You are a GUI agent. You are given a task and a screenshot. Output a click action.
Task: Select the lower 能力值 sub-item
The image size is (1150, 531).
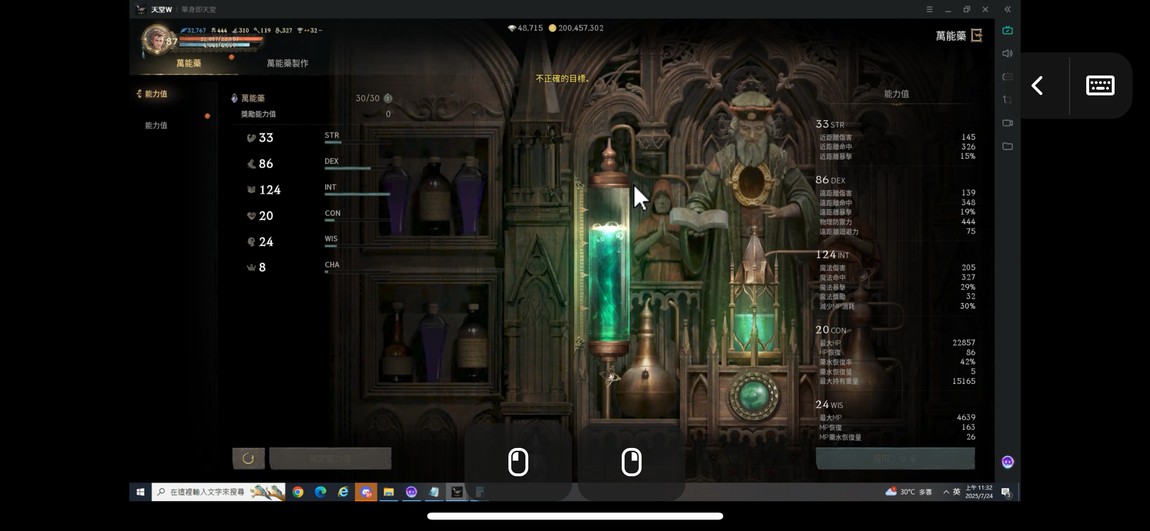(x=155, y=125)
